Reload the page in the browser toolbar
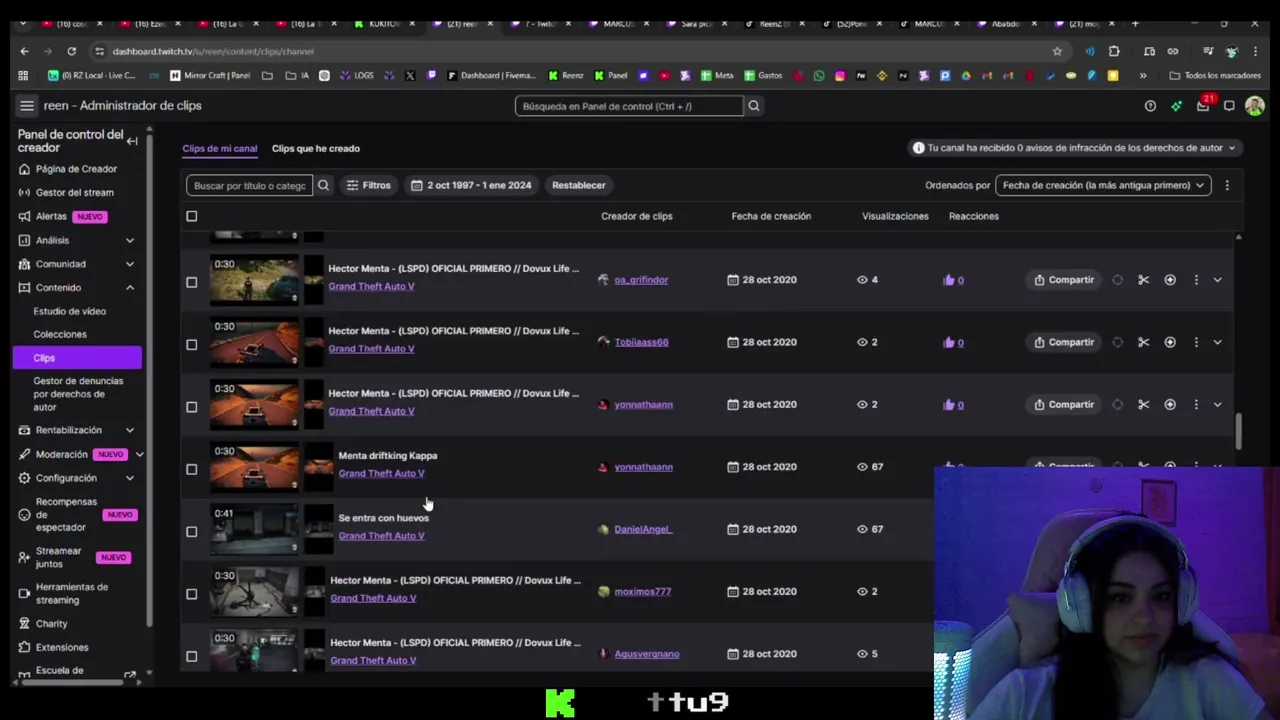The width and height of the screenshot is (1280, 720). click(71, 51)
